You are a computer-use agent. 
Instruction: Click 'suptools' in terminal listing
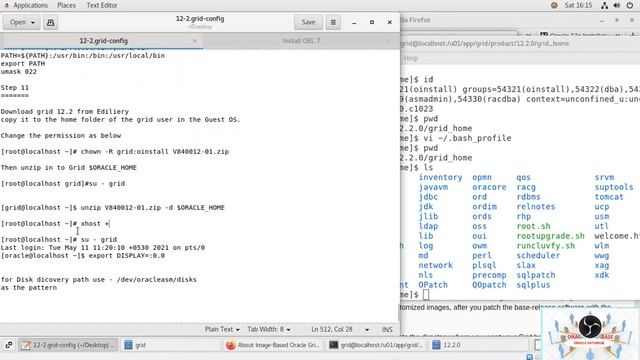click(614, 187)
